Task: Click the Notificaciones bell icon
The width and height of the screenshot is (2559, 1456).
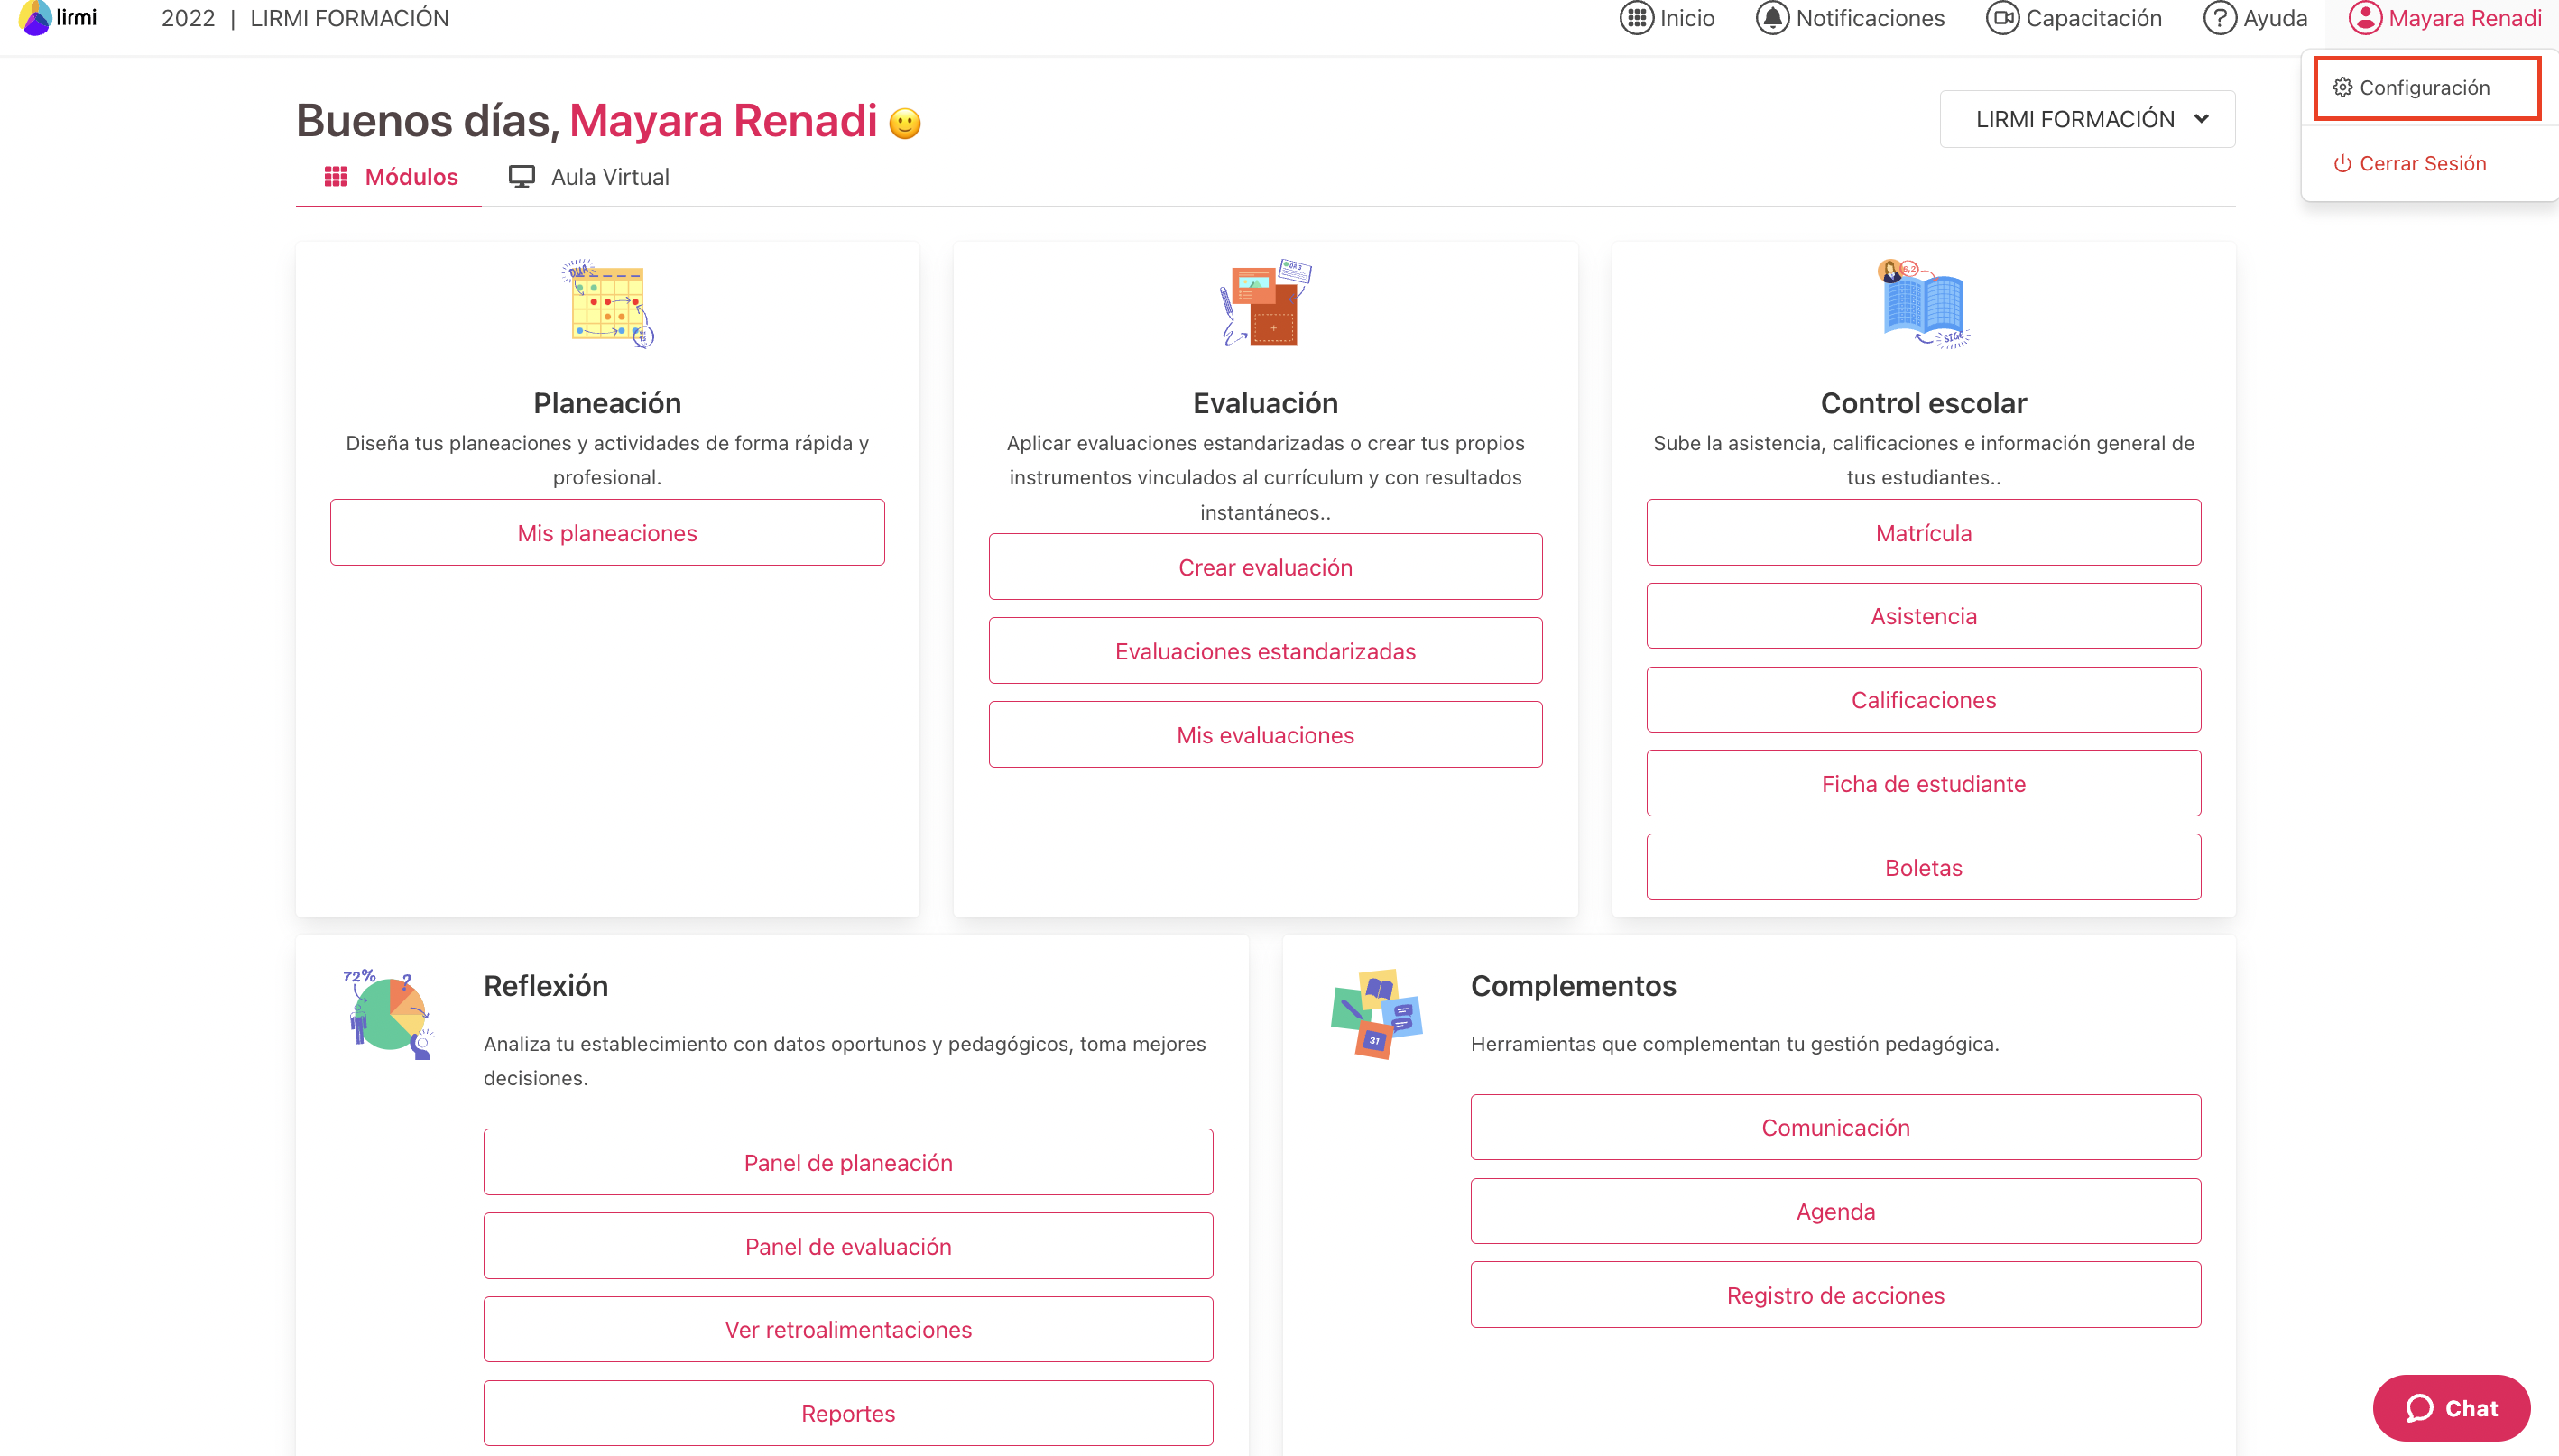Action: click(x=1772, y=18)
